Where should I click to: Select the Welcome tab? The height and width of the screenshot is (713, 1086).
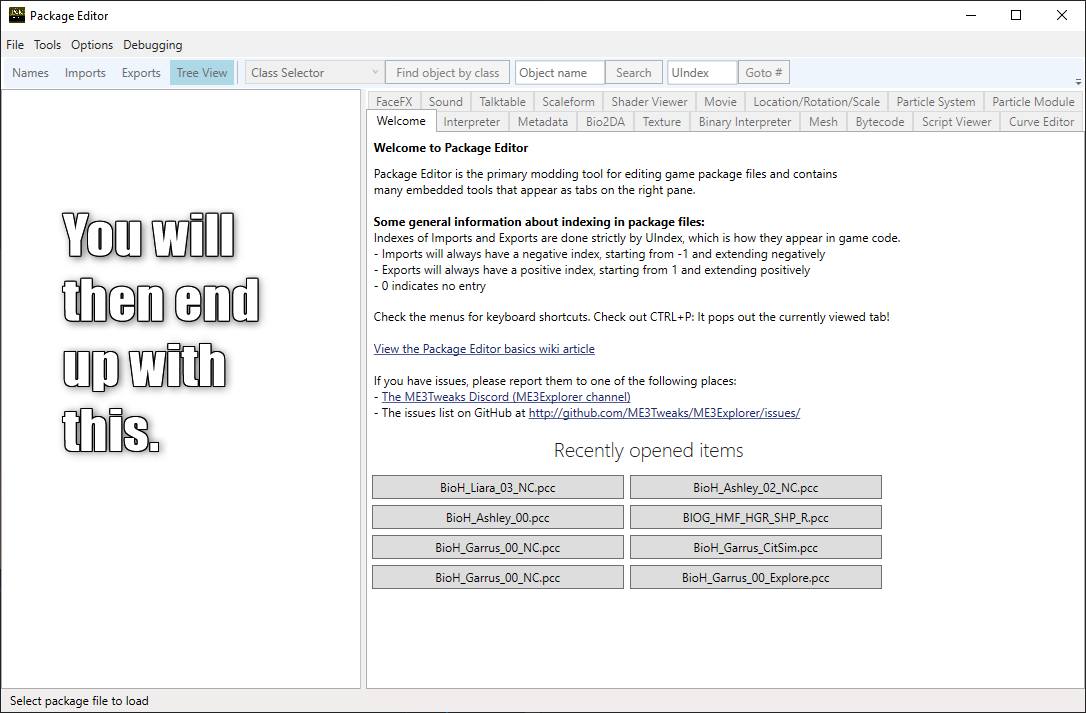(401, 121)
